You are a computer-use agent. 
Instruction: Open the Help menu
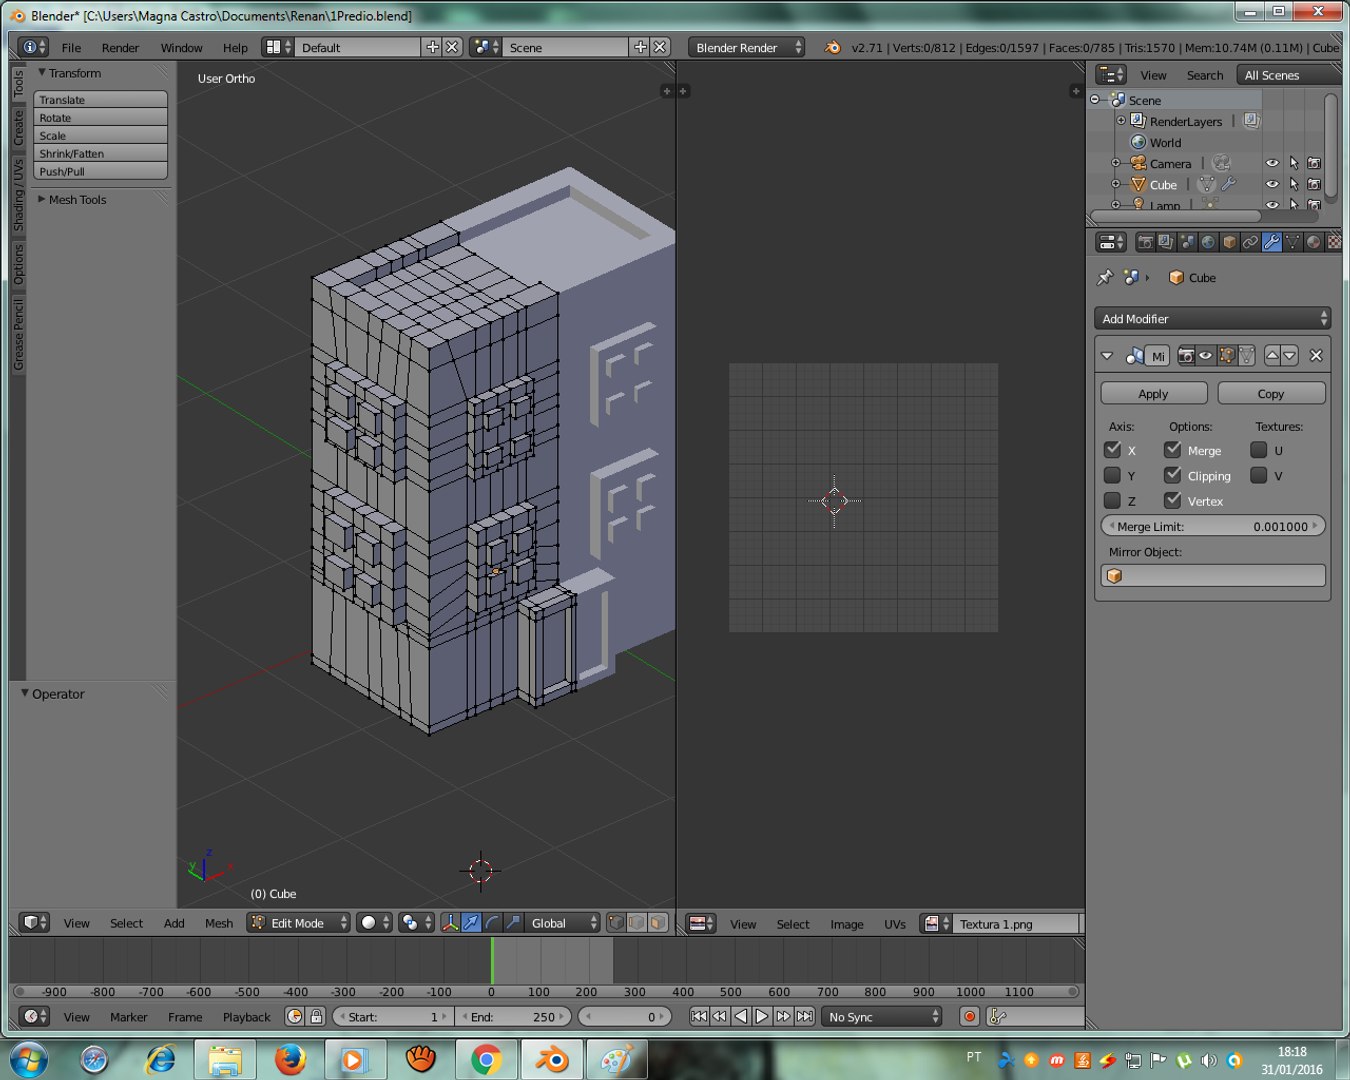coord(235,47)
